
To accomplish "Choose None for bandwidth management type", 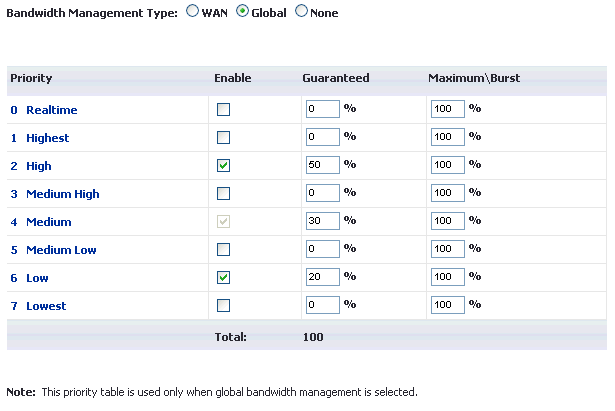I will [301, 13].
